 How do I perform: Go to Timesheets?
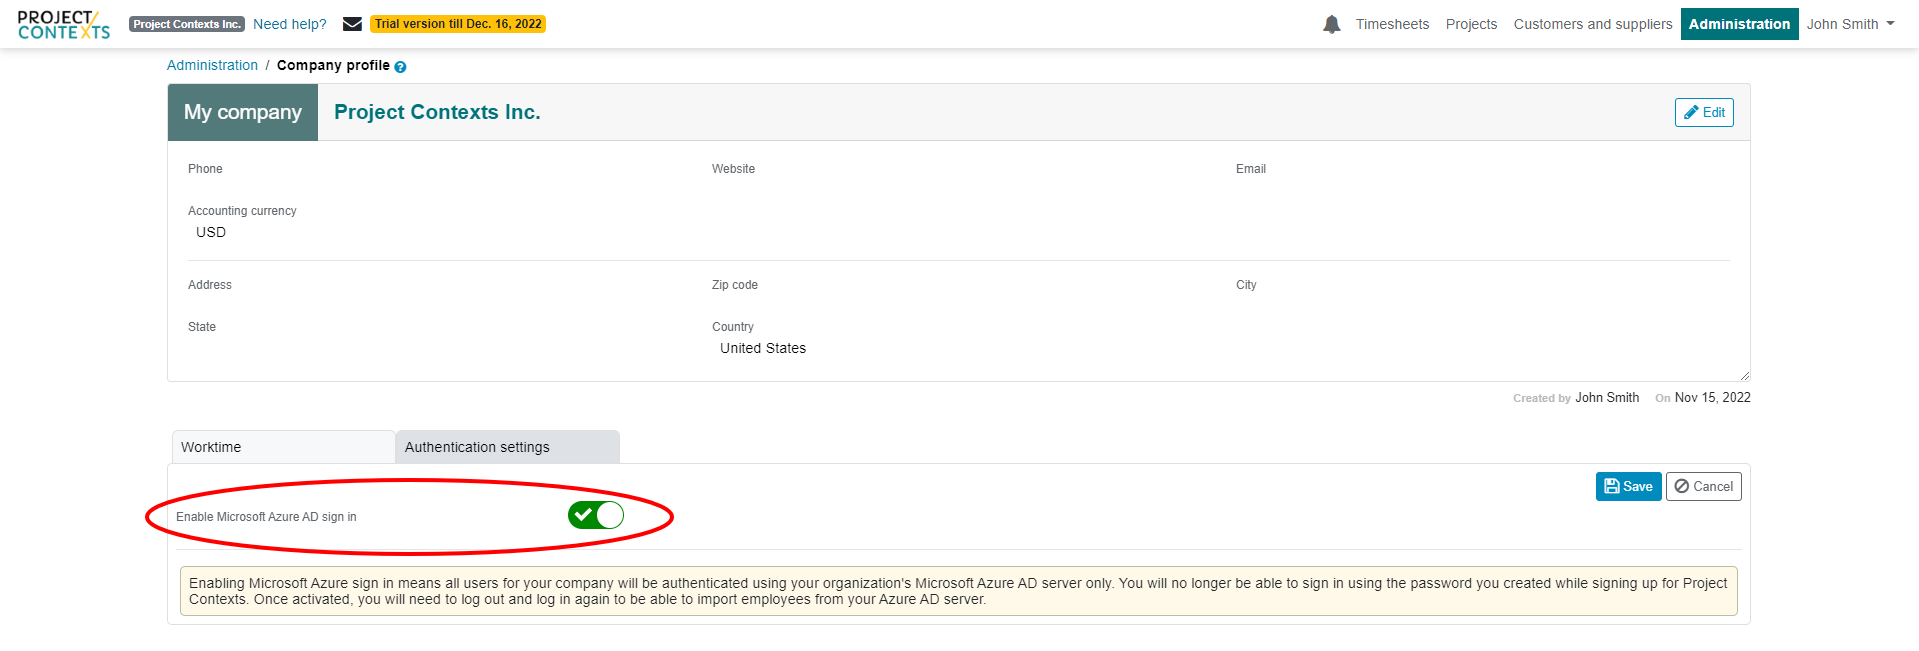(1392, 24)
